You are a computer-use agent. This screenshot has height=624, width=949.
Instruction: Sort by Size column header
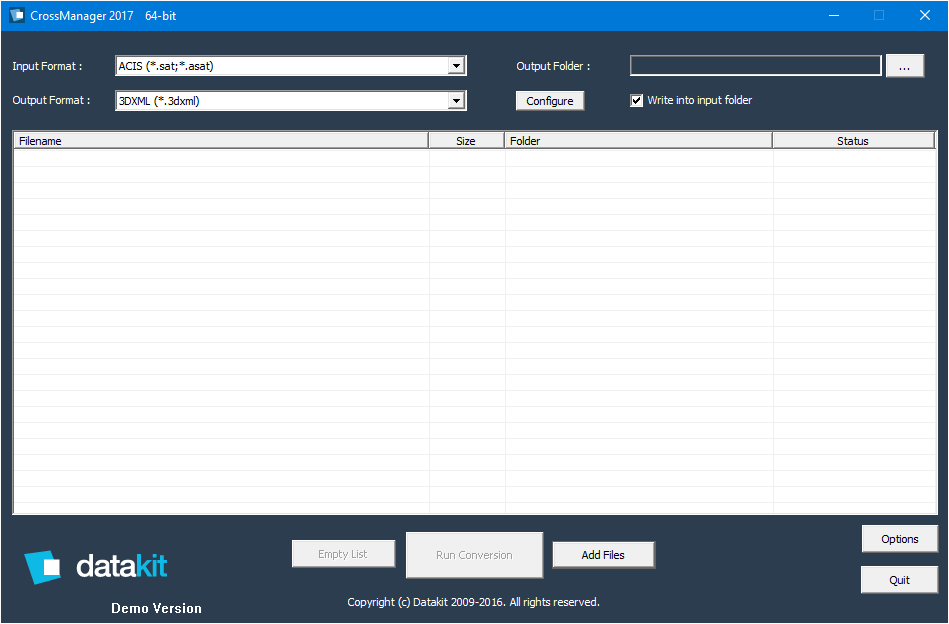[467, 141]
